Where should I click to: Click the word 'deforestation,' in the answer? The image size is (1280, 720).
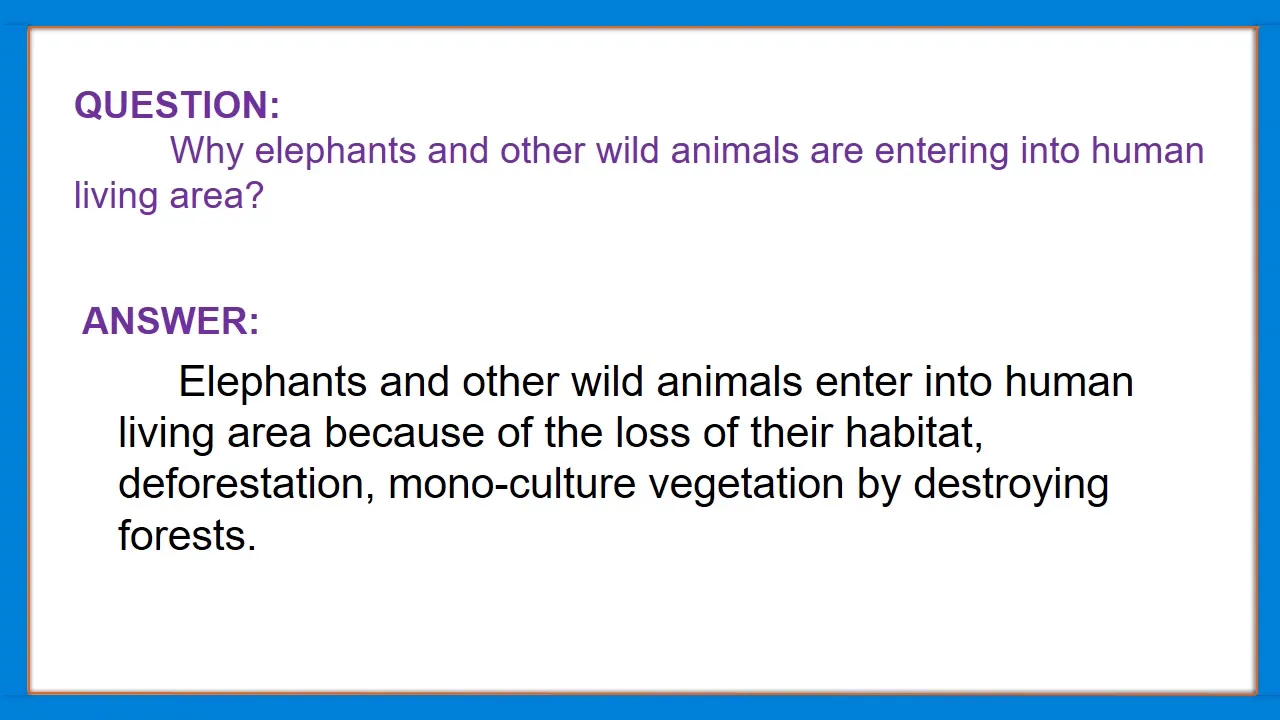click(246, 484)
